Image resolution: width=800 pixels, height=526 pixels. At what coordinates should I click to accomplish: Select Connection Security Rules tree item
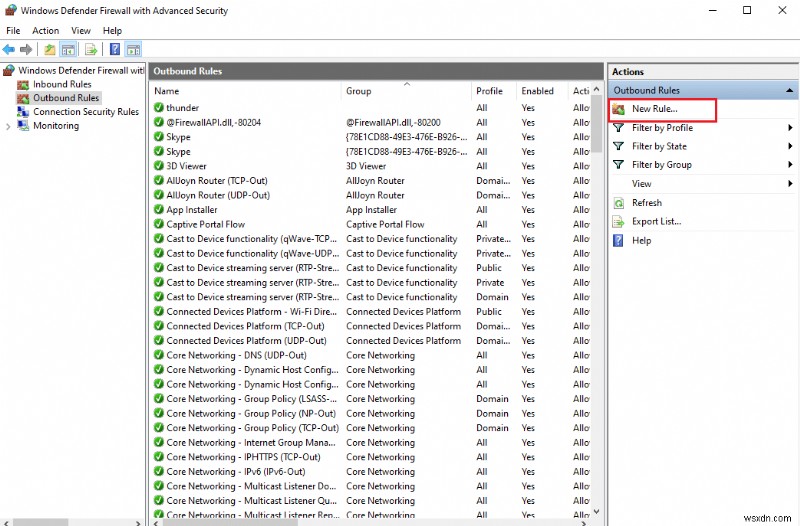[x=86, y=112]
